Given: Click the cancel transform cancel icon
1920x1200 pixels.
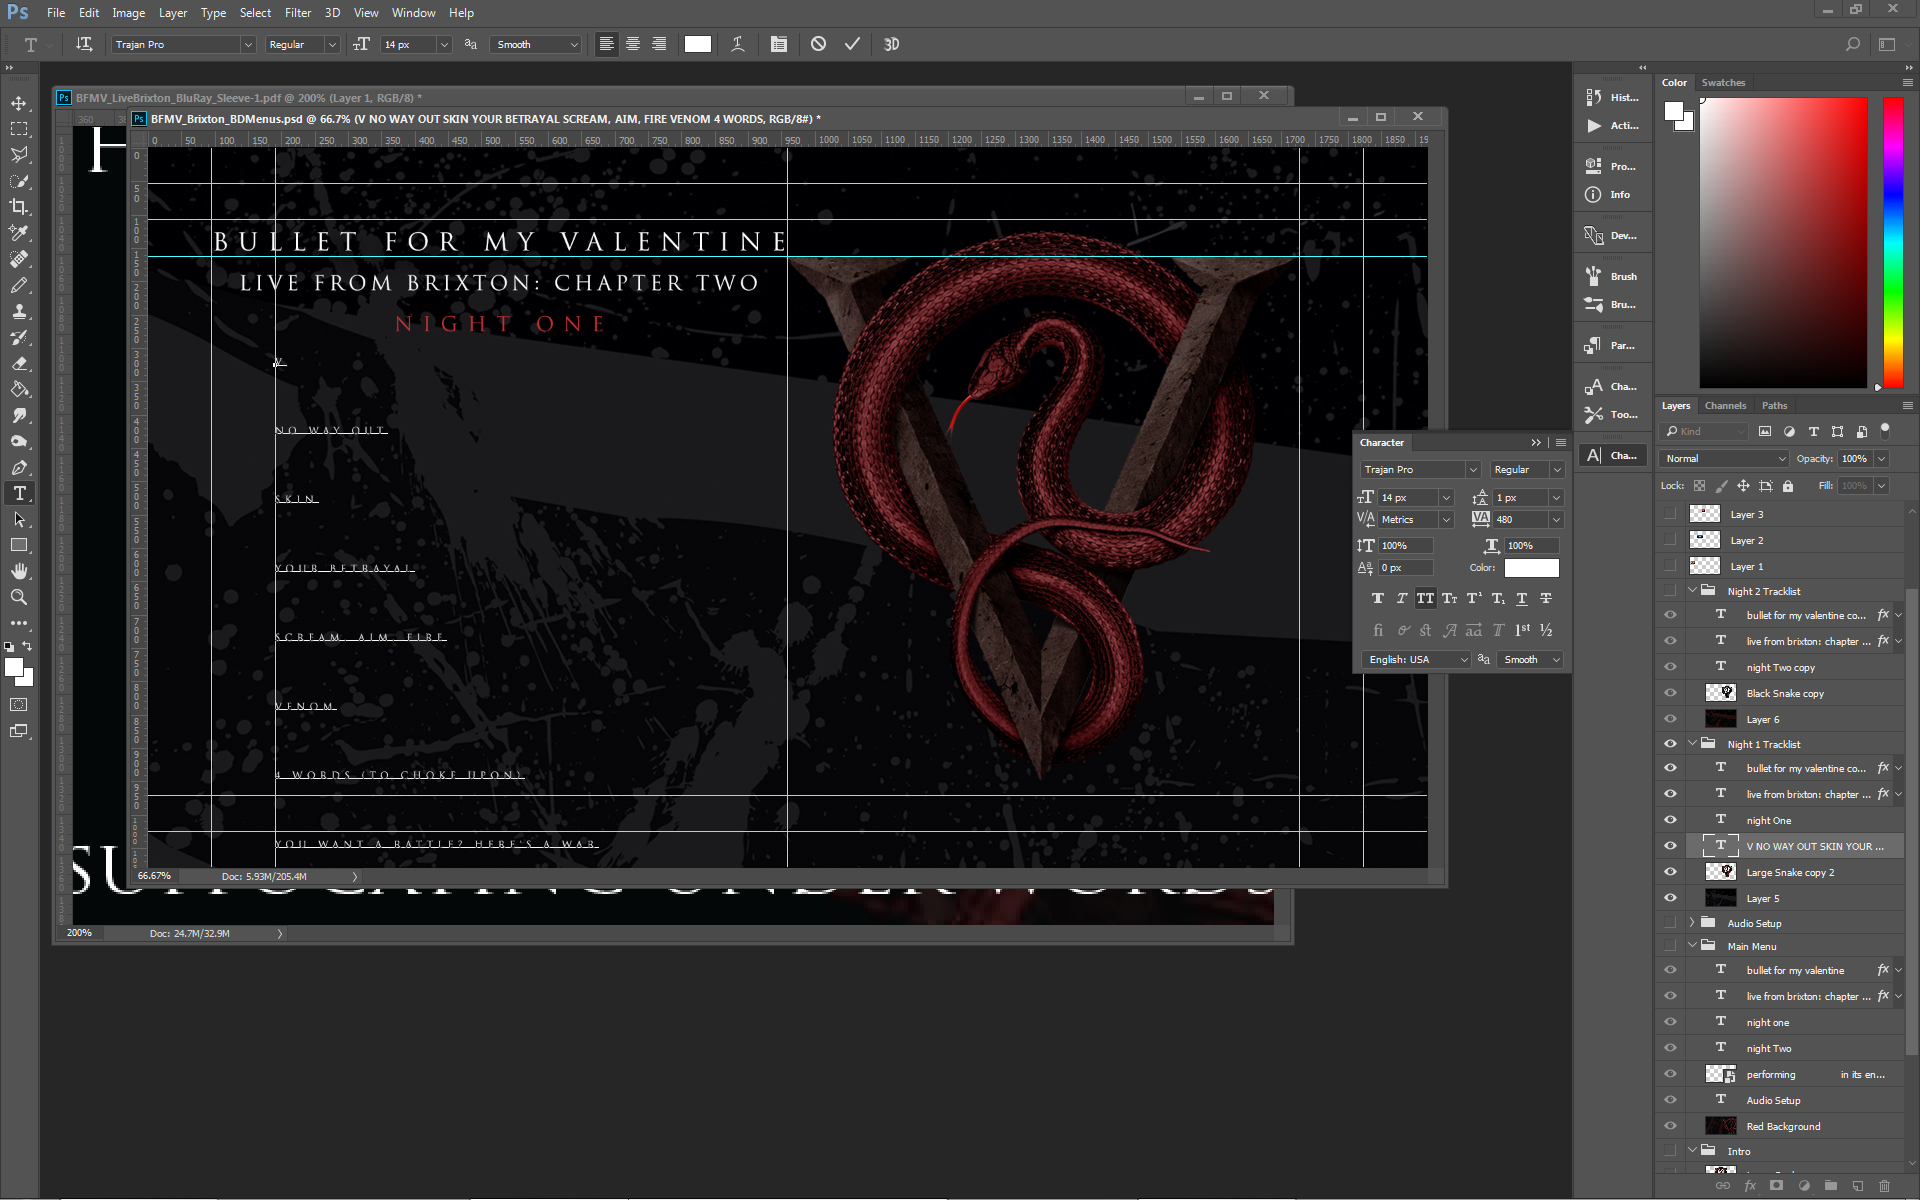Looking at the screenshot, I should click(818, 44).
